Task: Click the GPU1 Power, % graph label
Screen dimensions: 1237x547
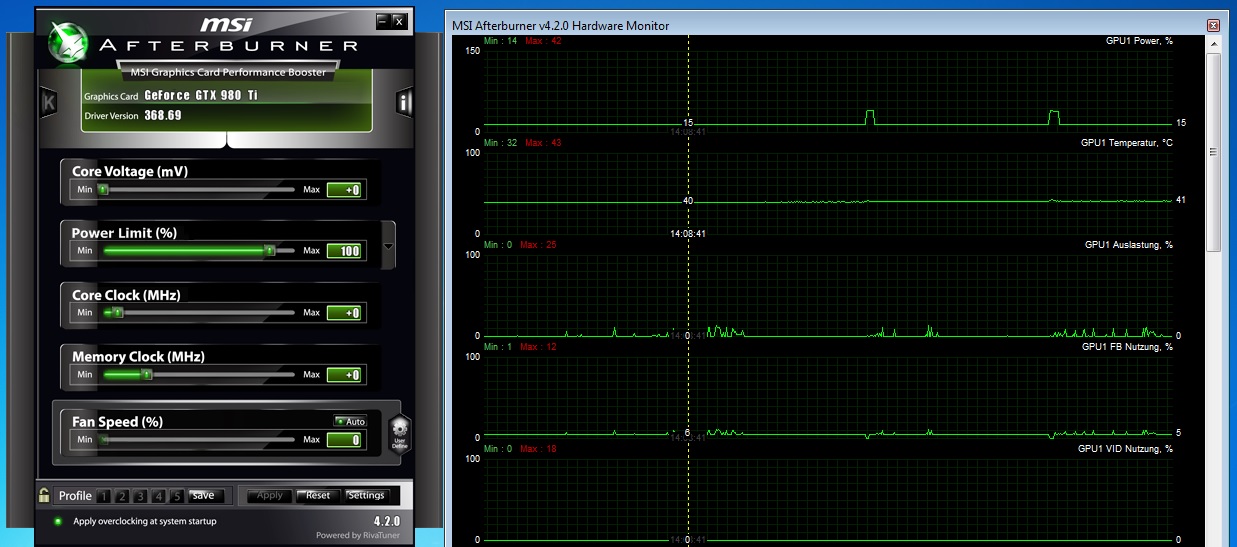Action: (1139, 41)
